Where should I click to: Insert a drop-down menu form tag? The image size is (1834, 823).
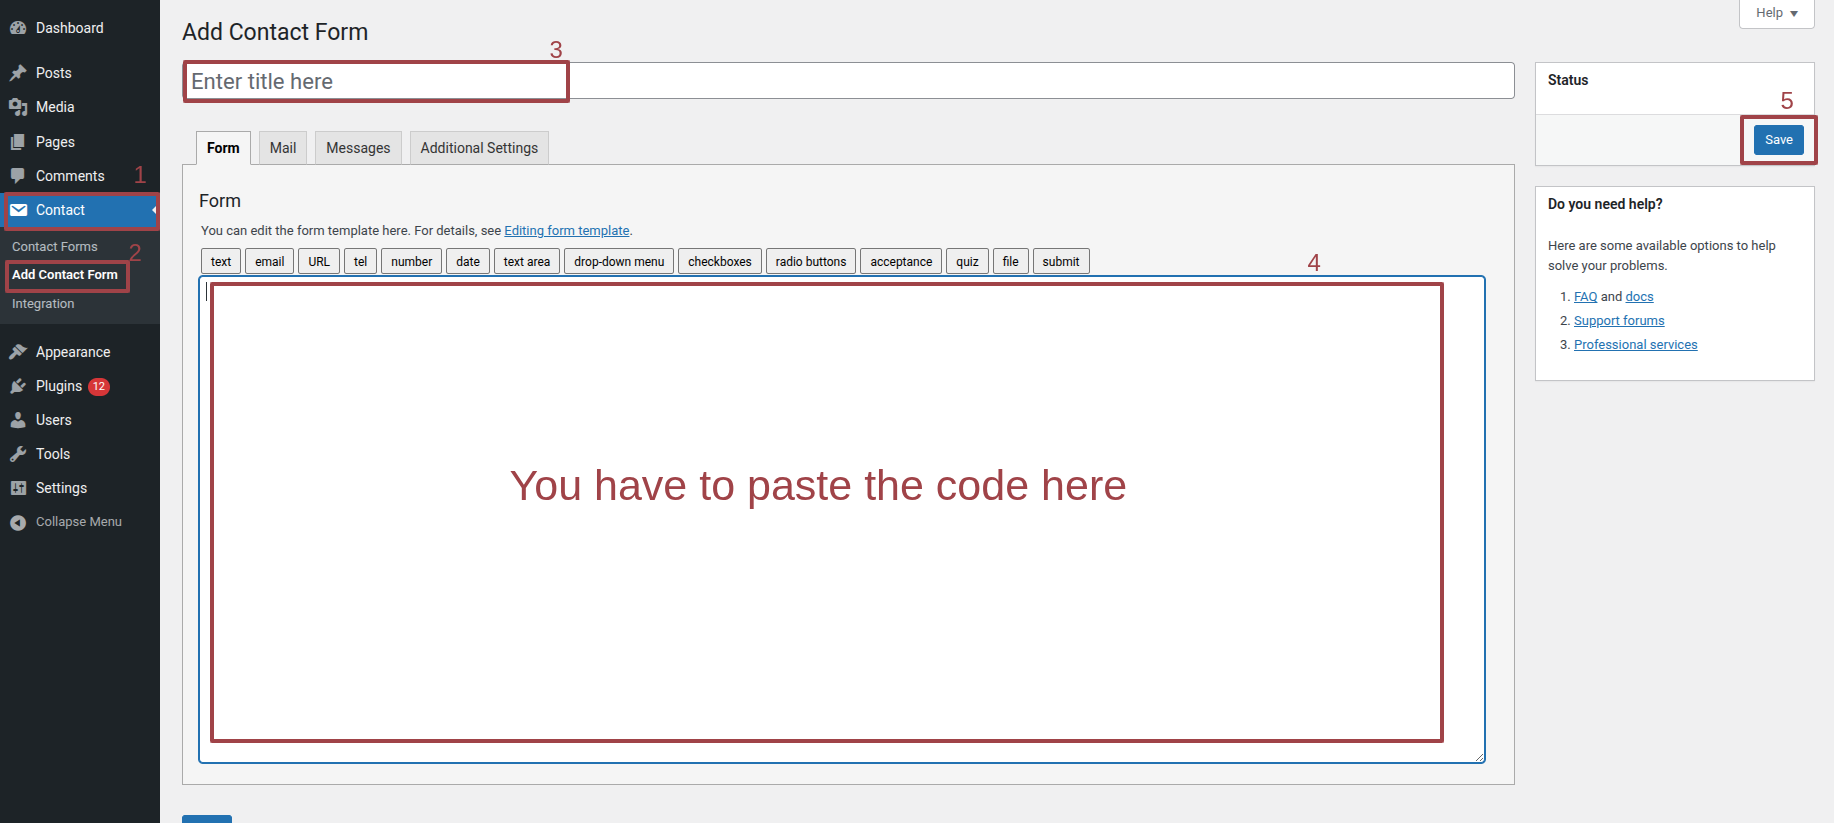tap(618, 262)
